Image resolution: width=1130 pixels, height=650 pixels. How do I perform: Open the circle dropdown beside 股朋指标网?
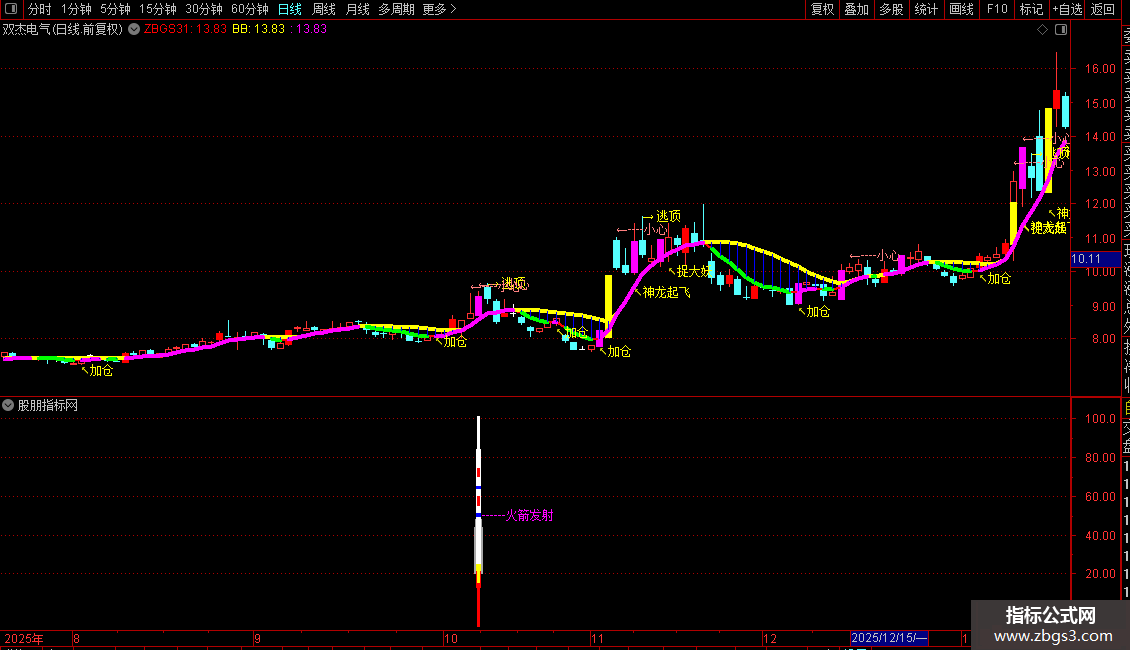click(8, 405)
